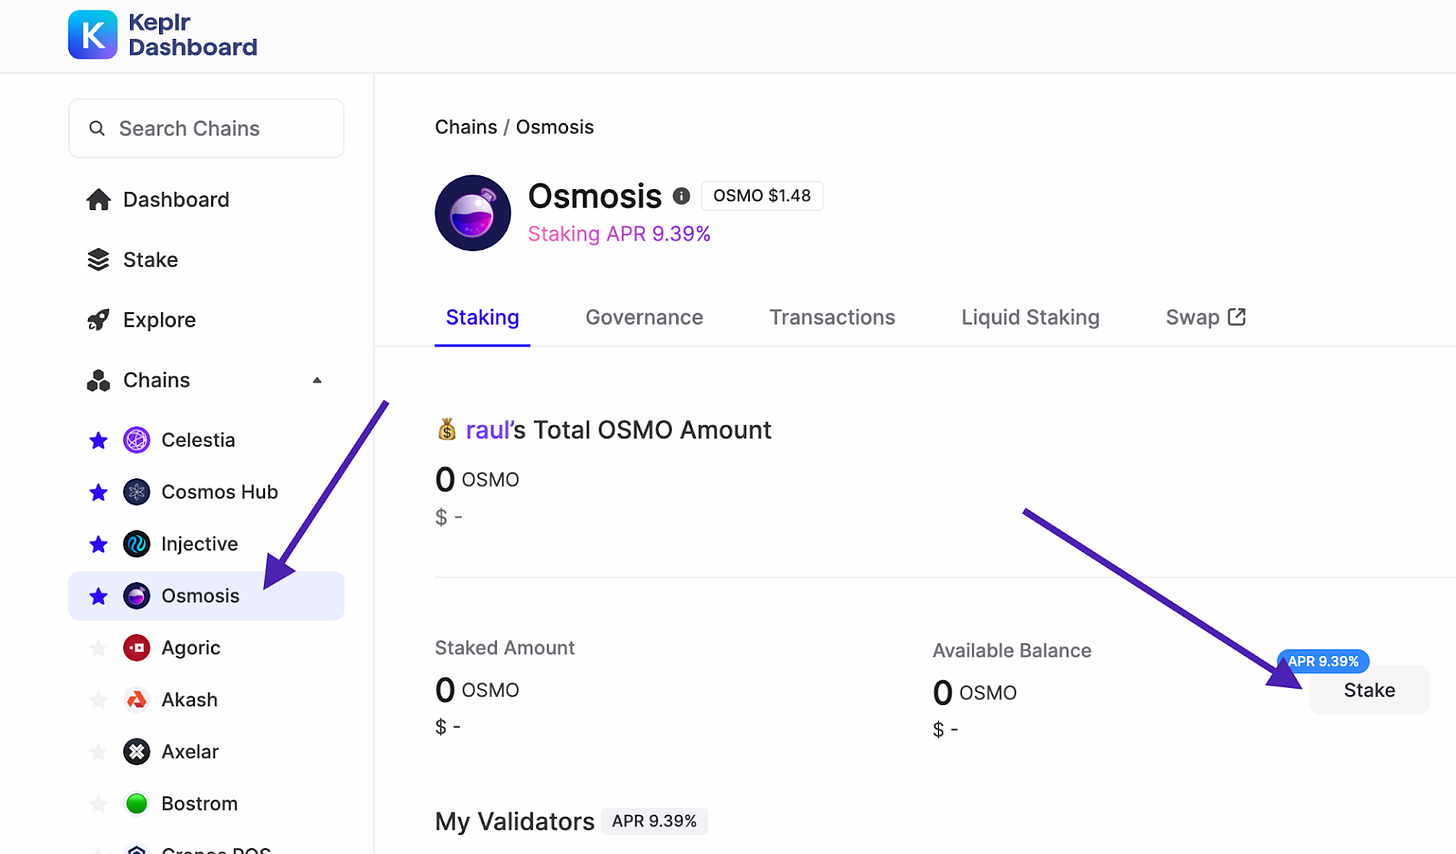Click the Agoric chain logo
The image size is (1456, 854).
(137, 648)
